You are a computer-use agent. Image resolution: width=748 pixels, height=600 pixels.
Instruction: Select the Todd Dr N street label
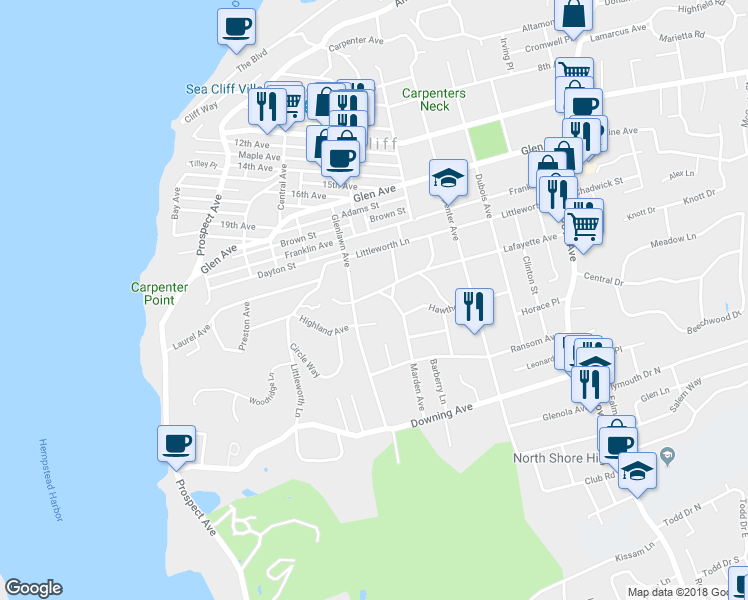click(682, 515)
